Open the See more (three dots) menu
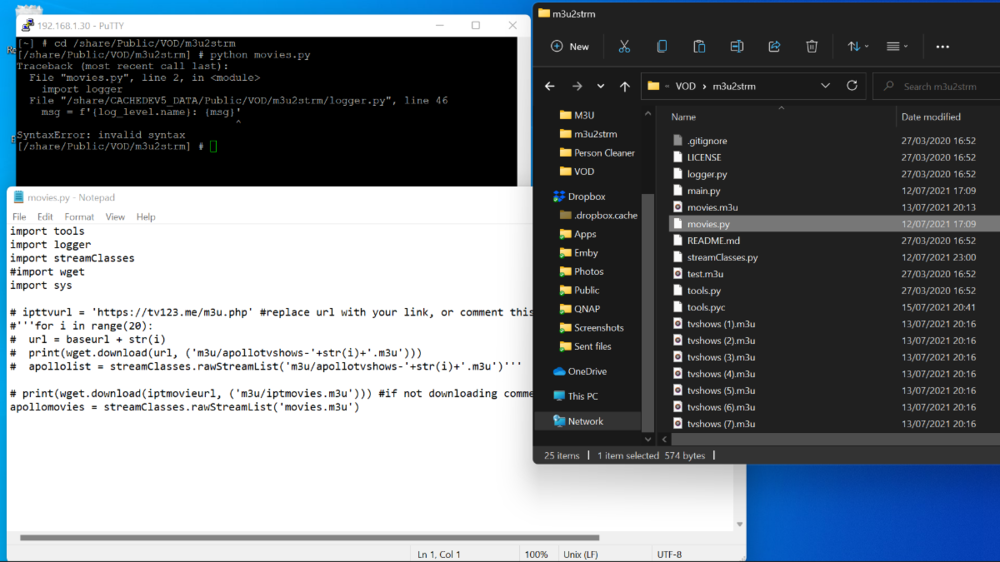Screen dimensions: 1000x562 click(942, 46)
